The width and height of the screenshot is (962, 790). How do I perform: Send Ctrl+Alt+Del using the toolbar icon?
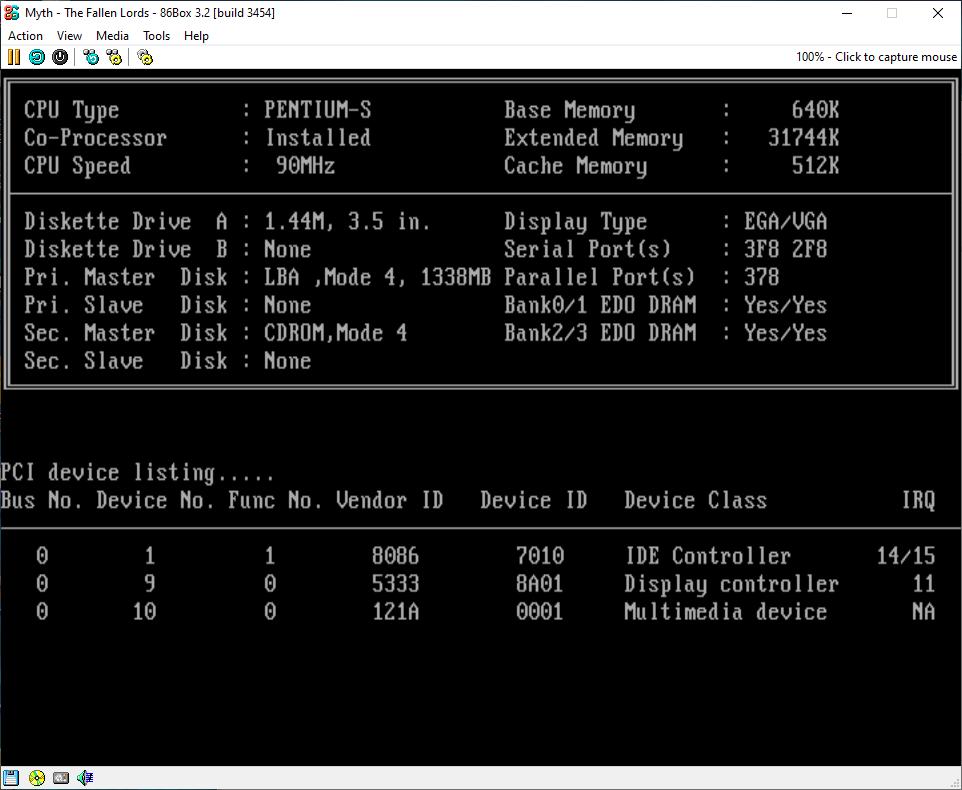[x=91, y=57]
